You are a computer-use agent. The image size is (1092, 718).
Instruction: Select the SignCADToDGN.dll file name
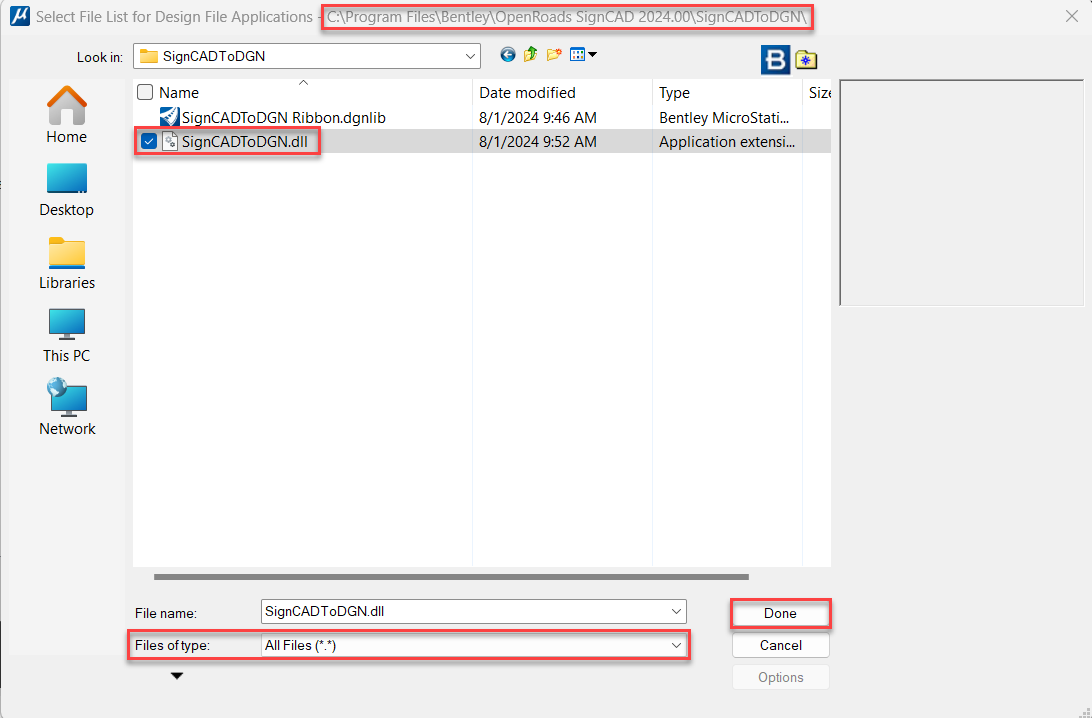[x=244, y=141]
